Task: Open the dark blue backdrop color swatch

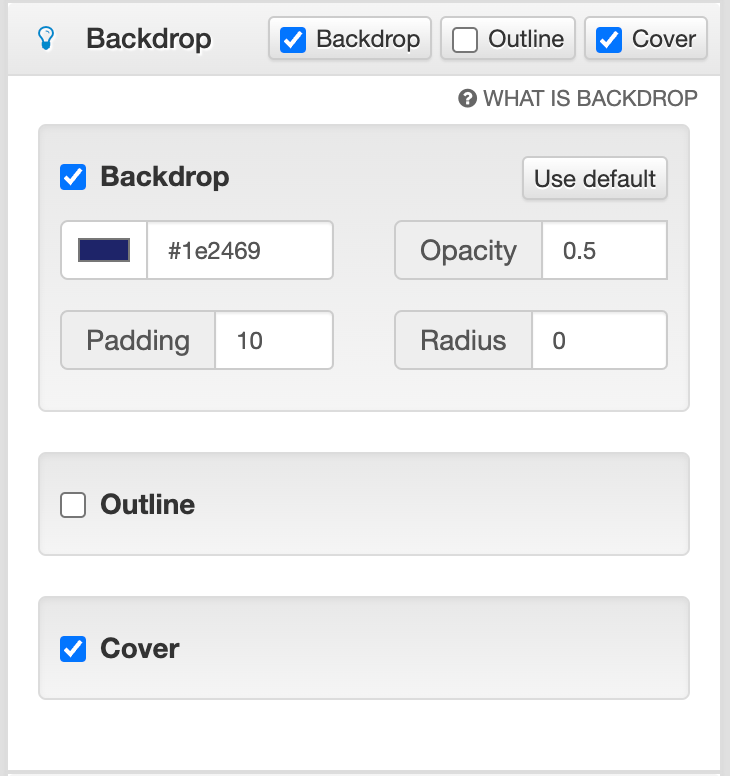Action: tap(104, 251)
